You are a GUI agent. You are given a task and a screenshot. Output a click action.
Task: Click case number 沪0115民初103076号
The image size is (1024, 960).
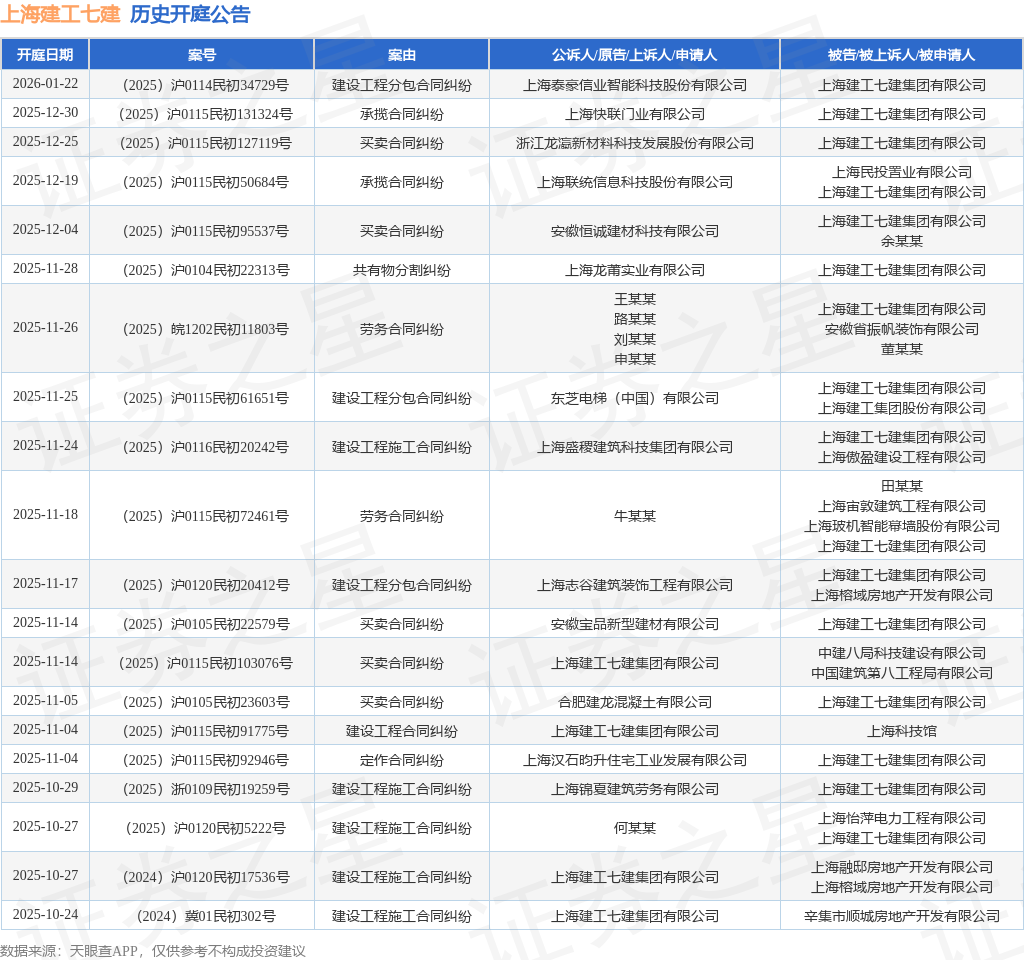(229, 664)
